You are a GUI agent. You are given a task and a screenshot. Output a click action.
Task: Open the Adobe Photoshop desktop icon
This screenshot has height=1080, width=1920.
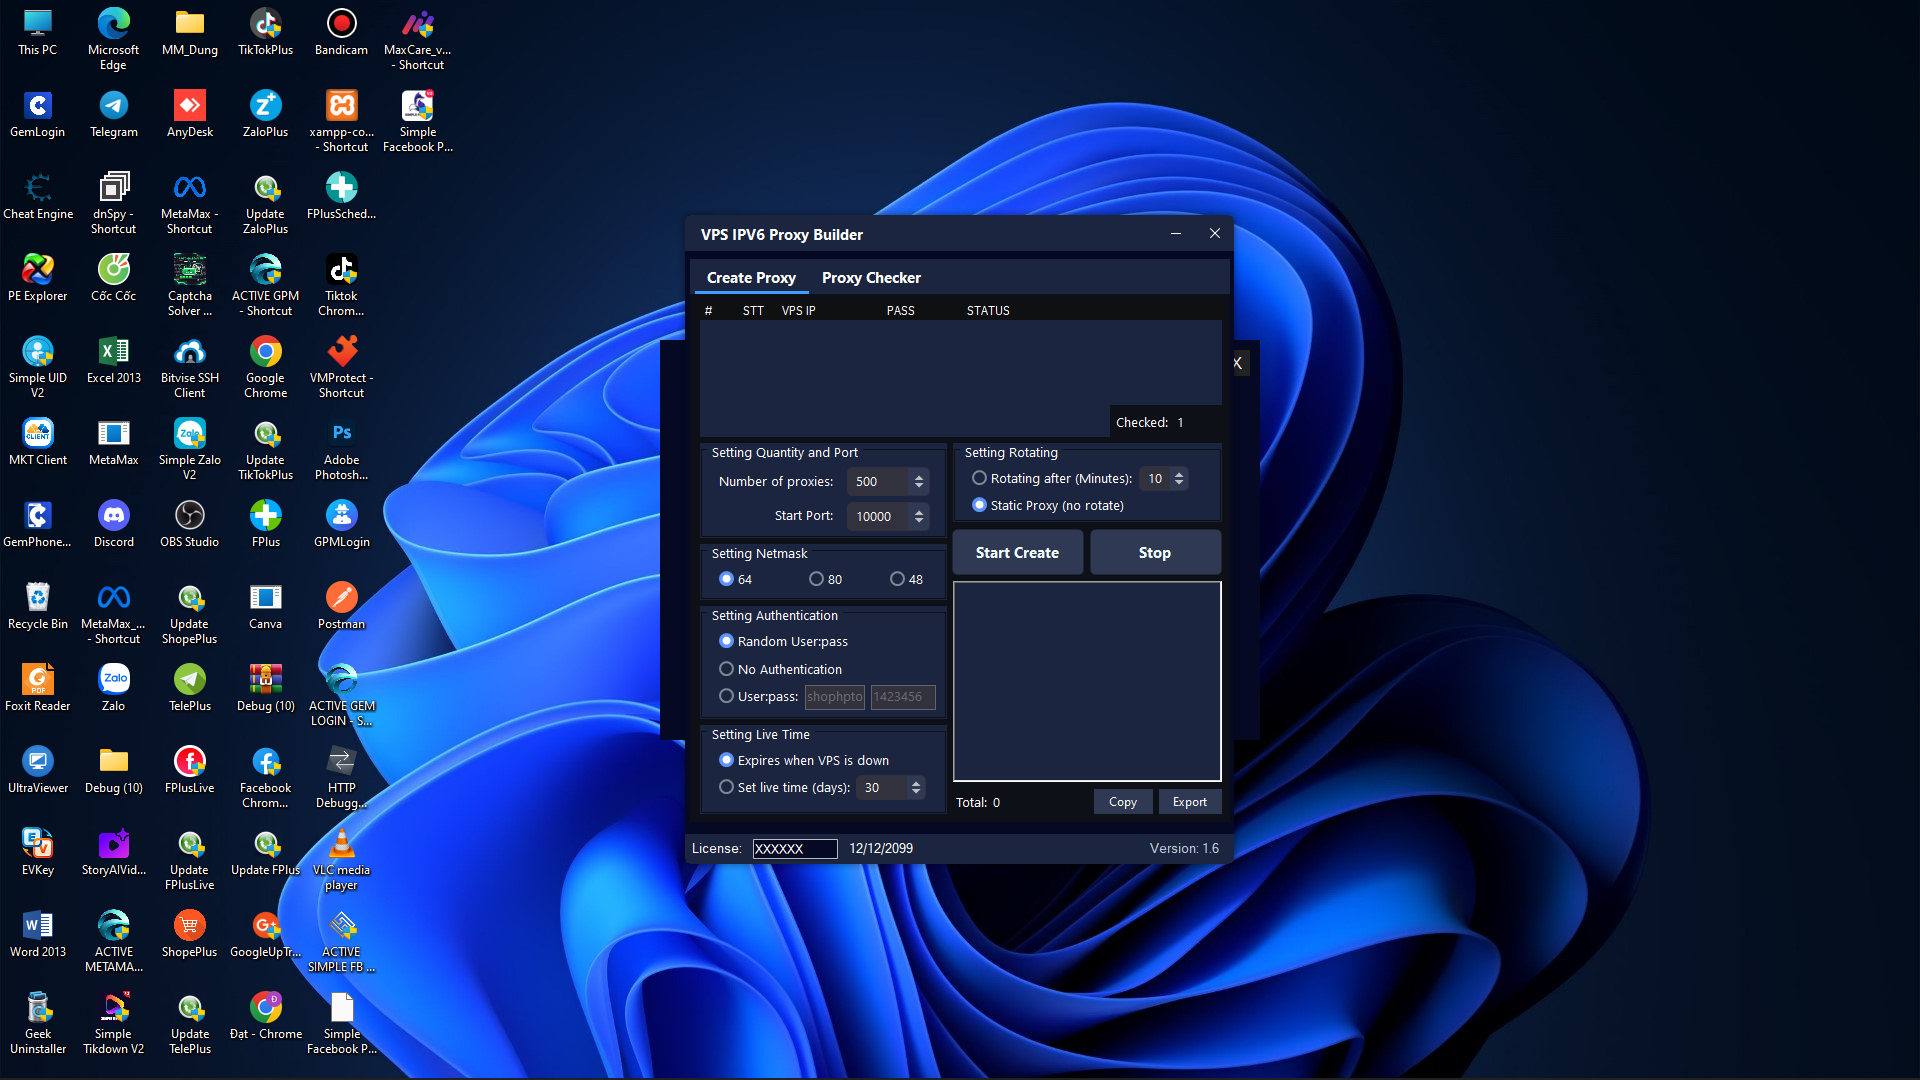pyautogui.click(x=341, y=449)
